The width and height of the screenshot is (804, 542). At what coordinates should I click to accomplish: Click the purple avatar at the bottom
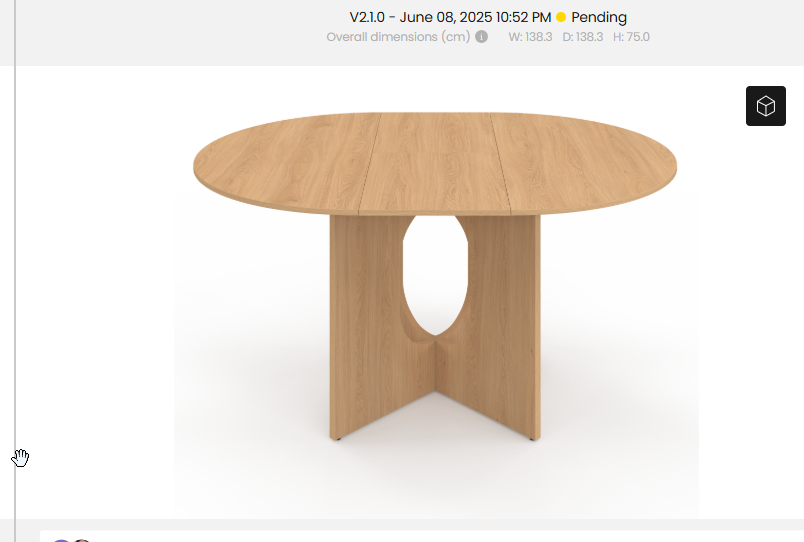pos(62,540)
